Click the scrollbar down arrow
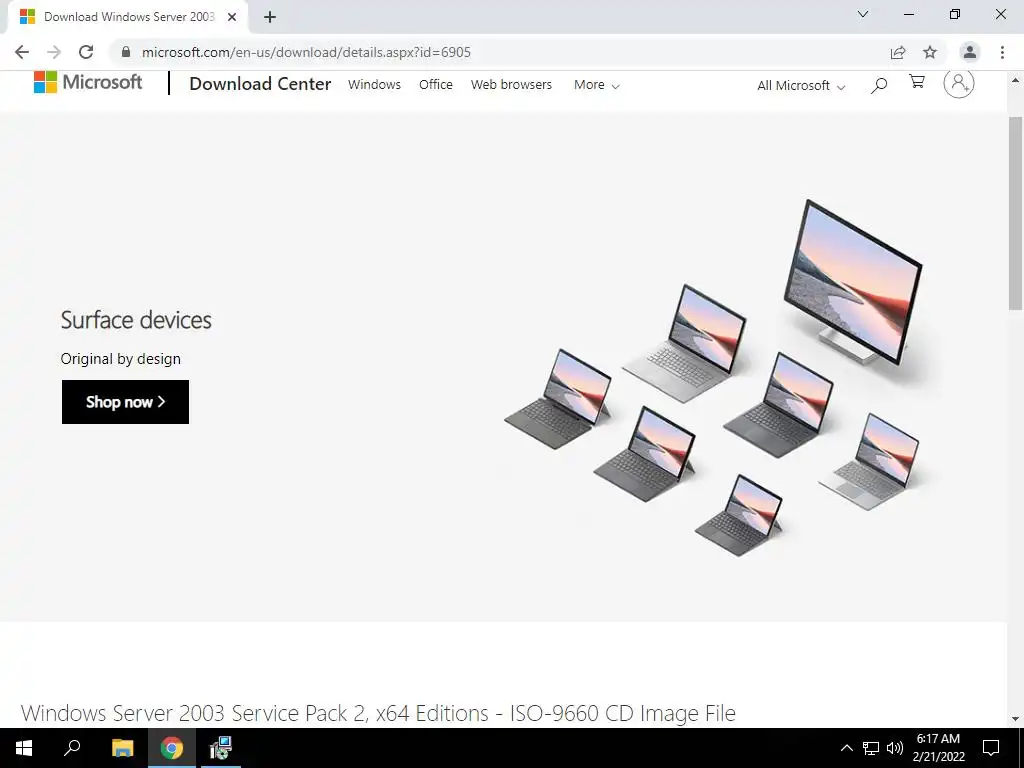 point(1015,719)
